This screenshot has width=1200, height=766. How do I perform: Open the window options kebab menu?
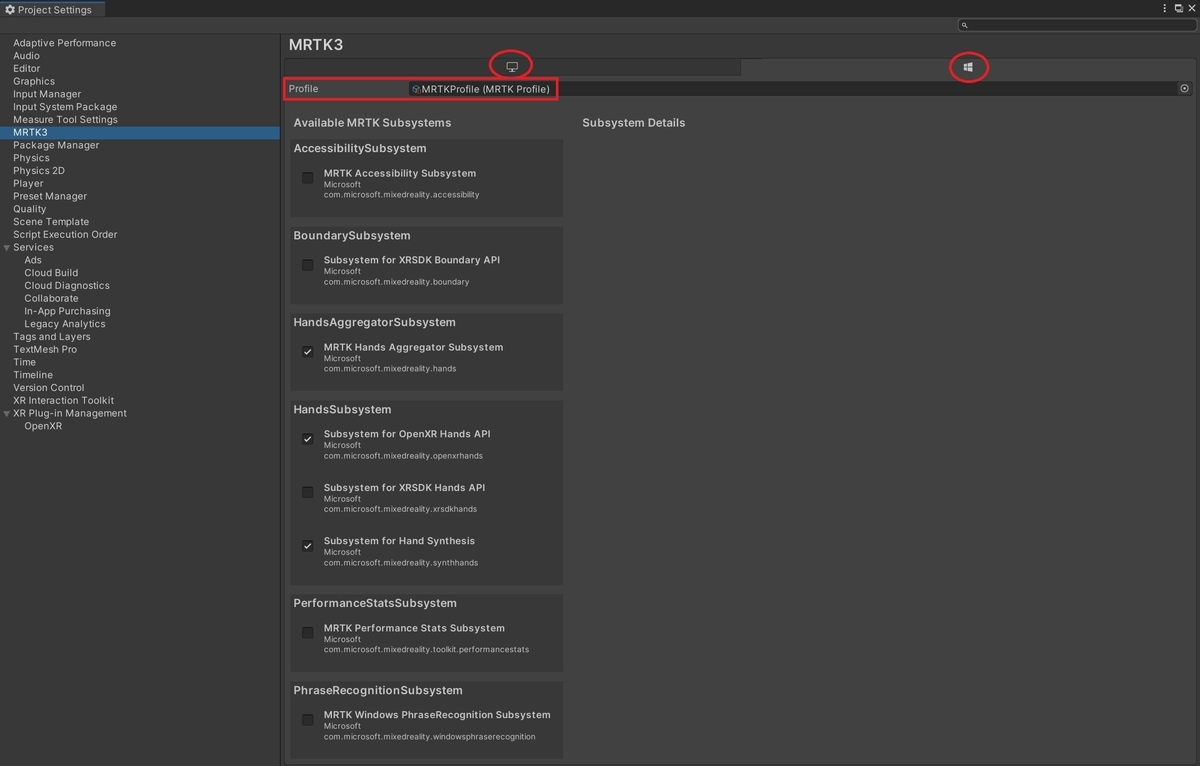point(1164,8)
